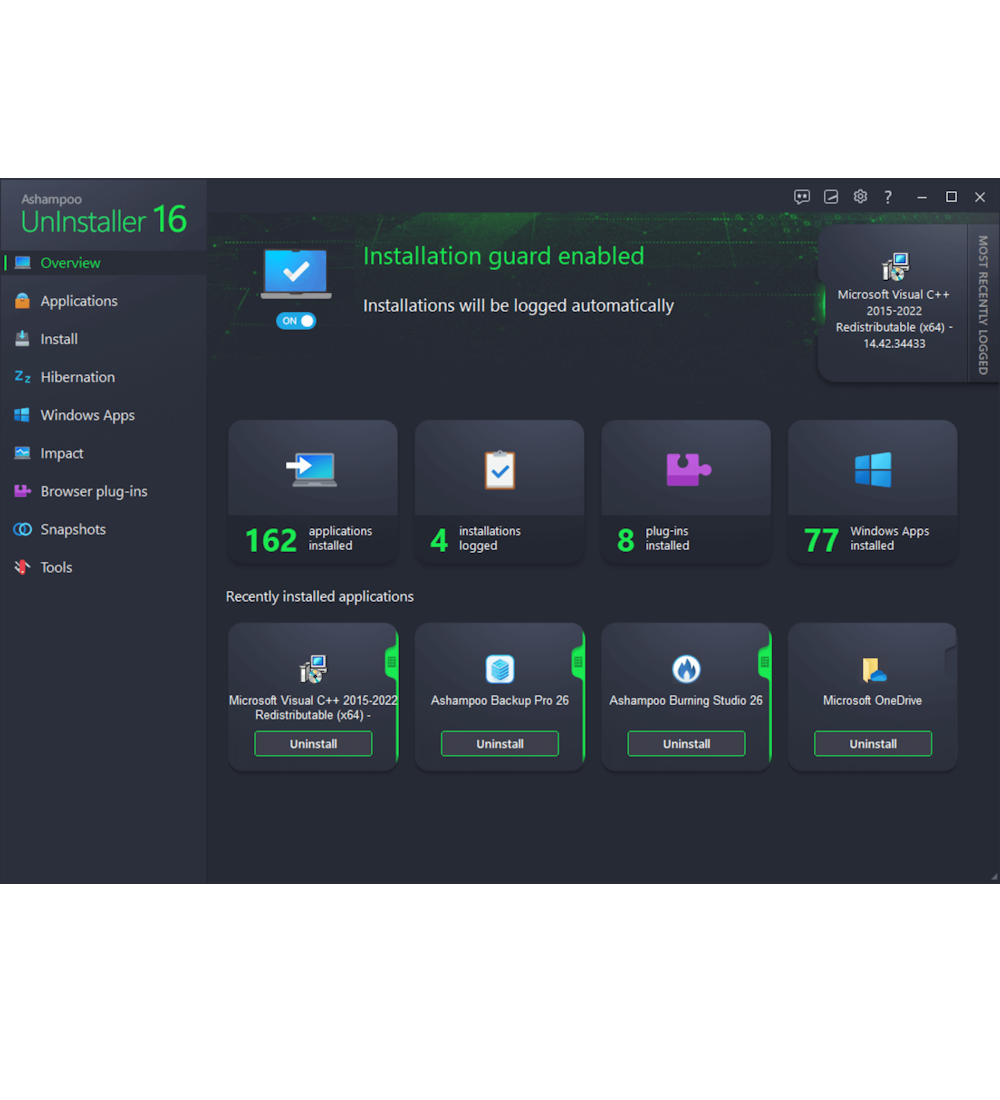Turn off the Installation guard toggle
The image size is (1000, 1100).
tap(296, 321)
